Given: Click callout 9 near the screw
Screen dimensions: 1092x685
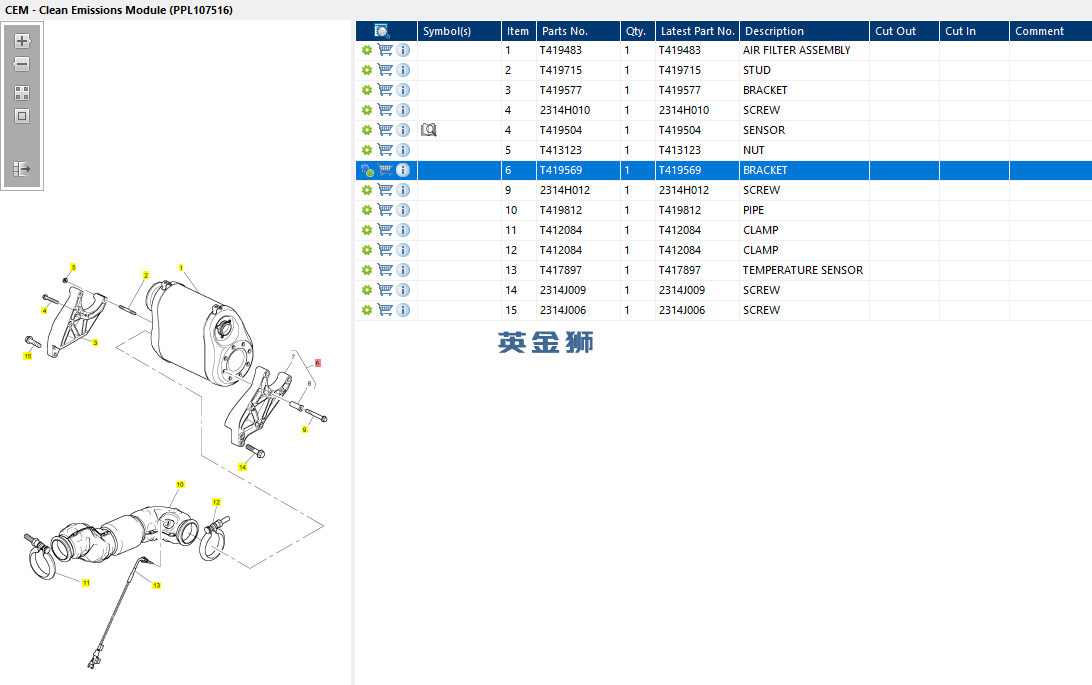Looking at the screenshot, I should [x=304, y=430].
